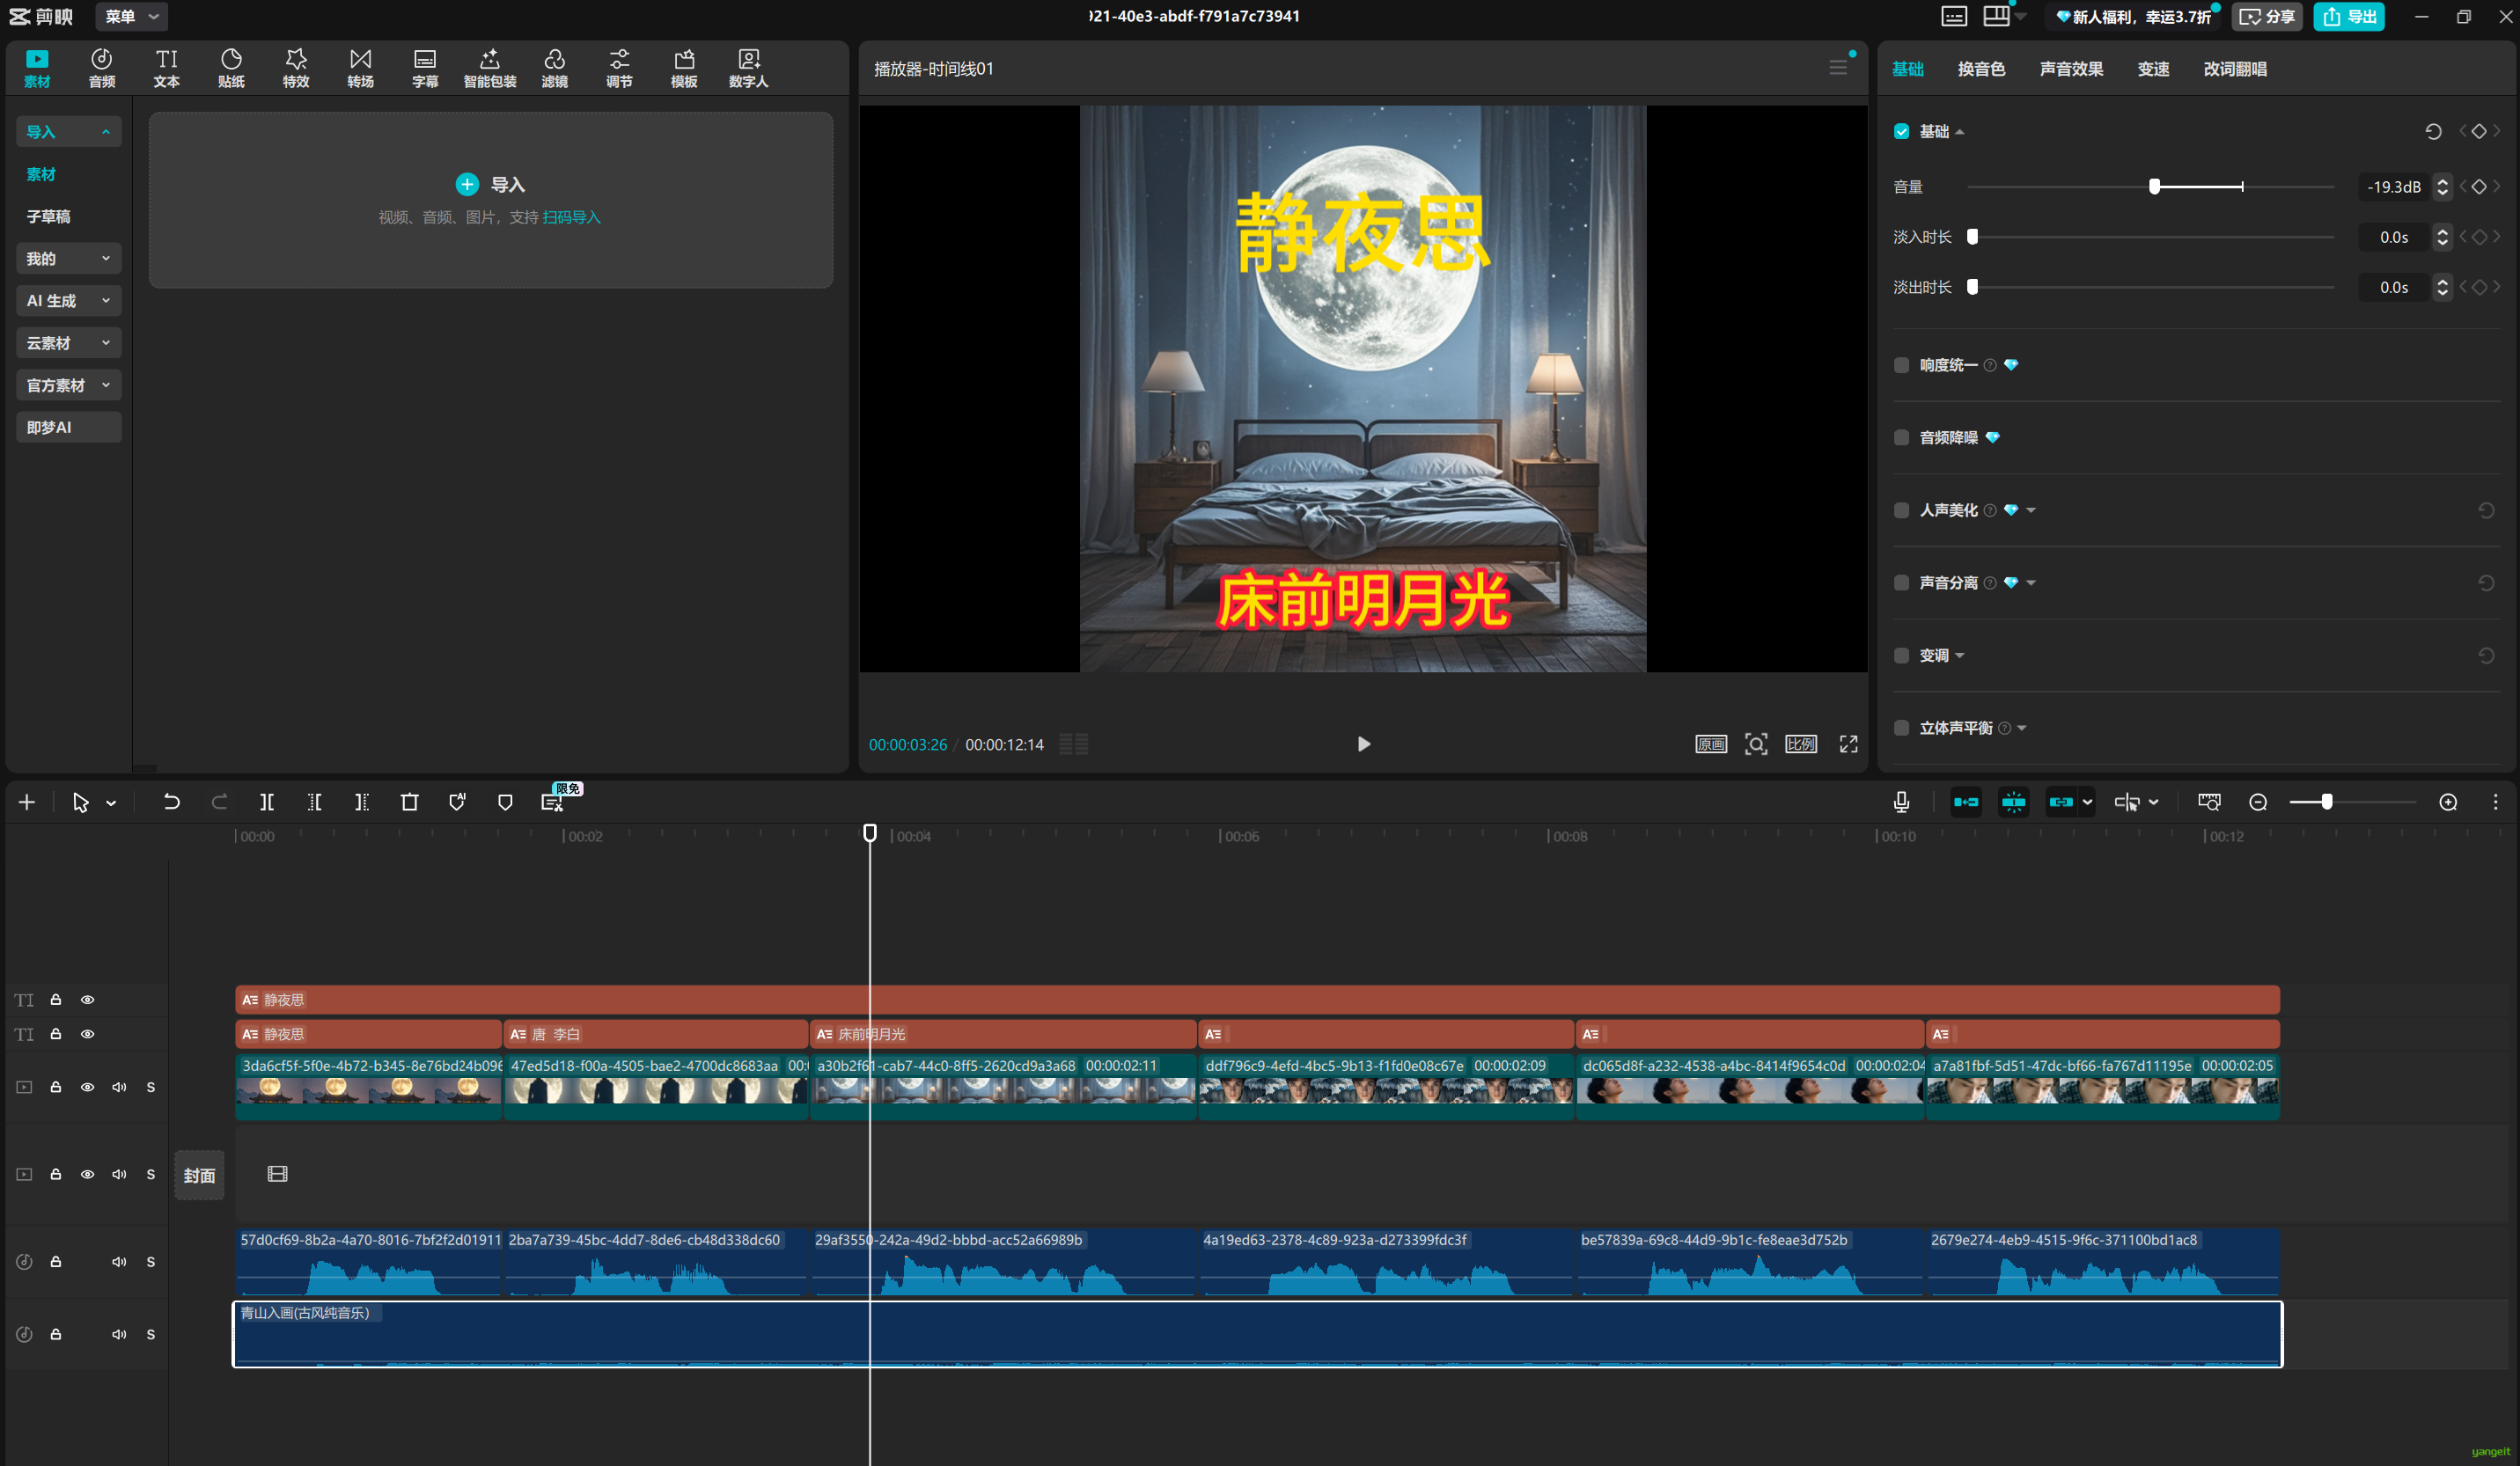Open the 数字人 digital human panel
The height and width of the screenshot is (1466, 2520).
click(748, 67)
